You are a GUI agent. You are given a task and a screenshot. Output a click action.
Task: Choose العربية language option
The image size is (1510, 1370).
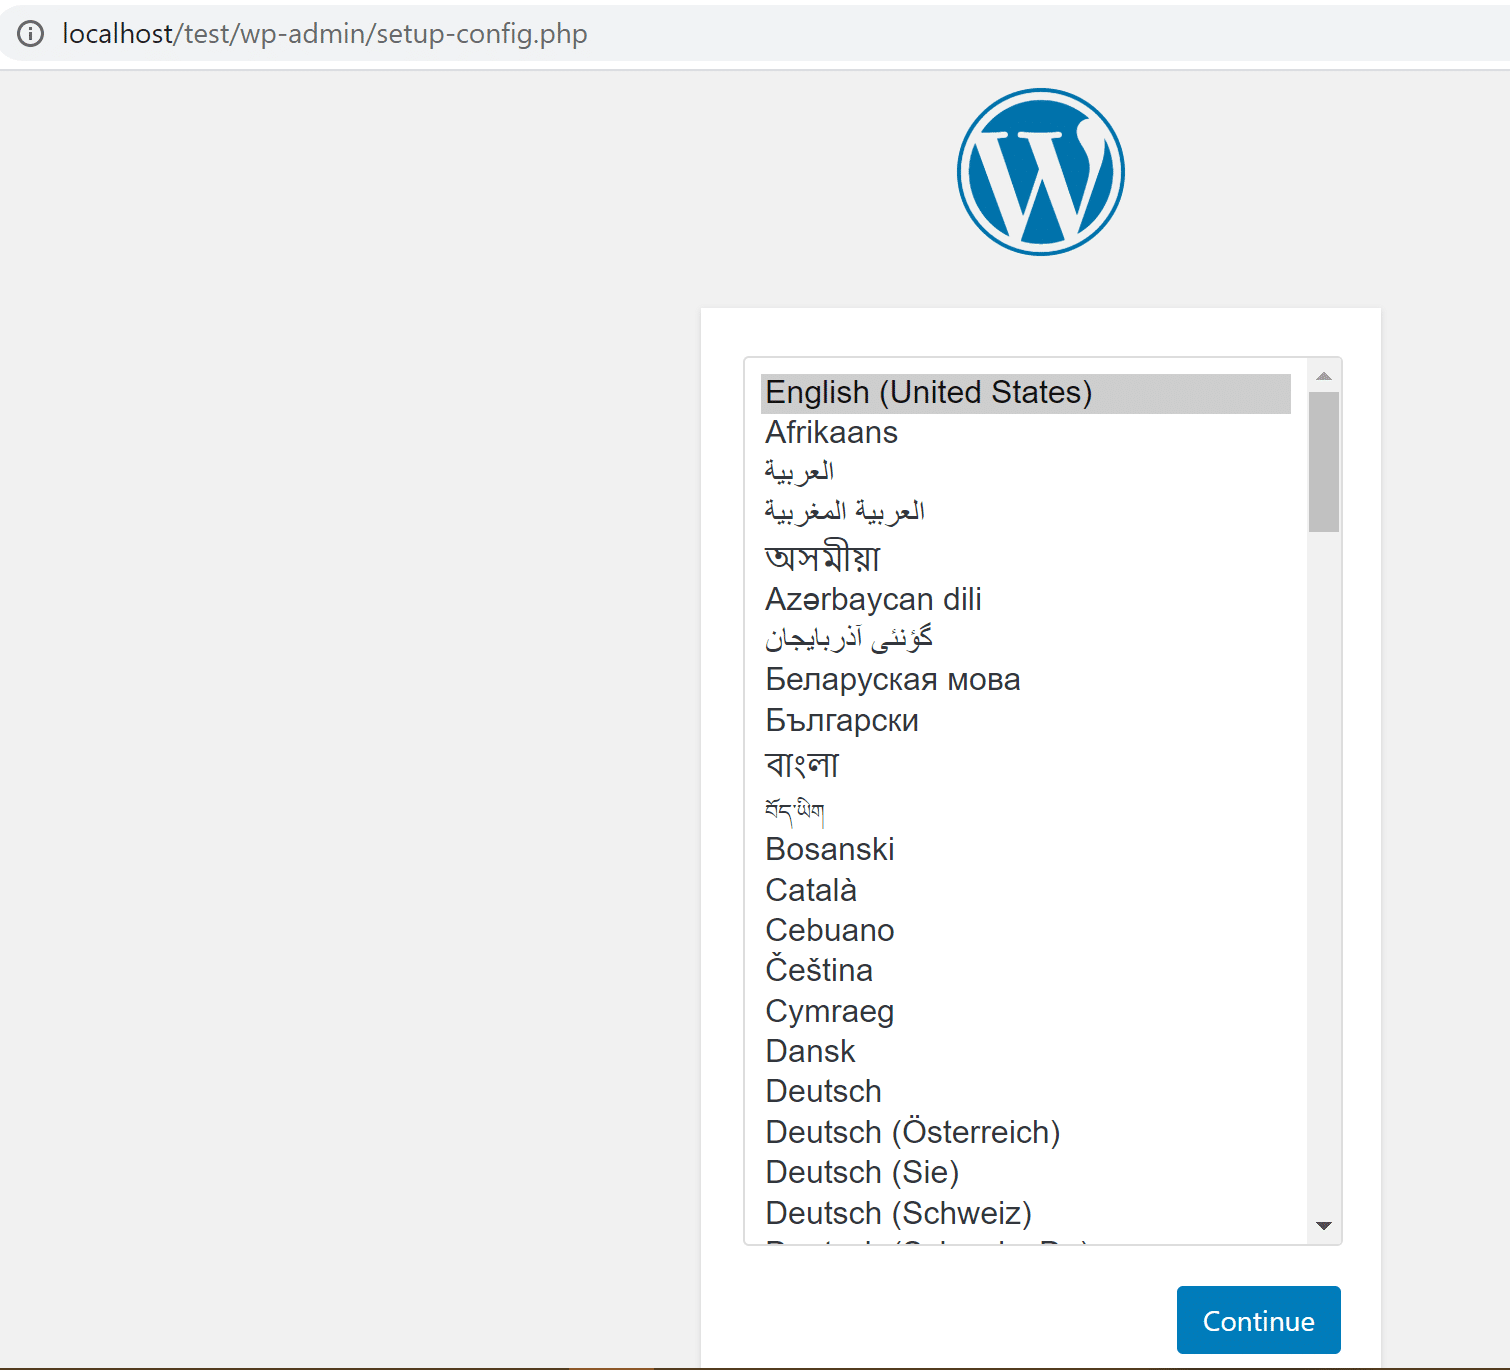(x=1026, y=472)
